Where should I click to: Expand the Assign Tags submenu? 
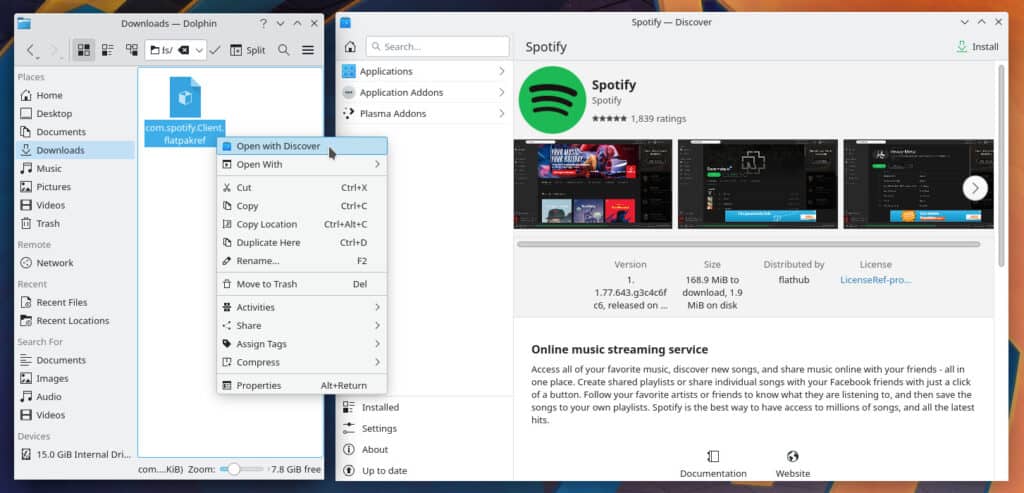[x=302, y=344]
